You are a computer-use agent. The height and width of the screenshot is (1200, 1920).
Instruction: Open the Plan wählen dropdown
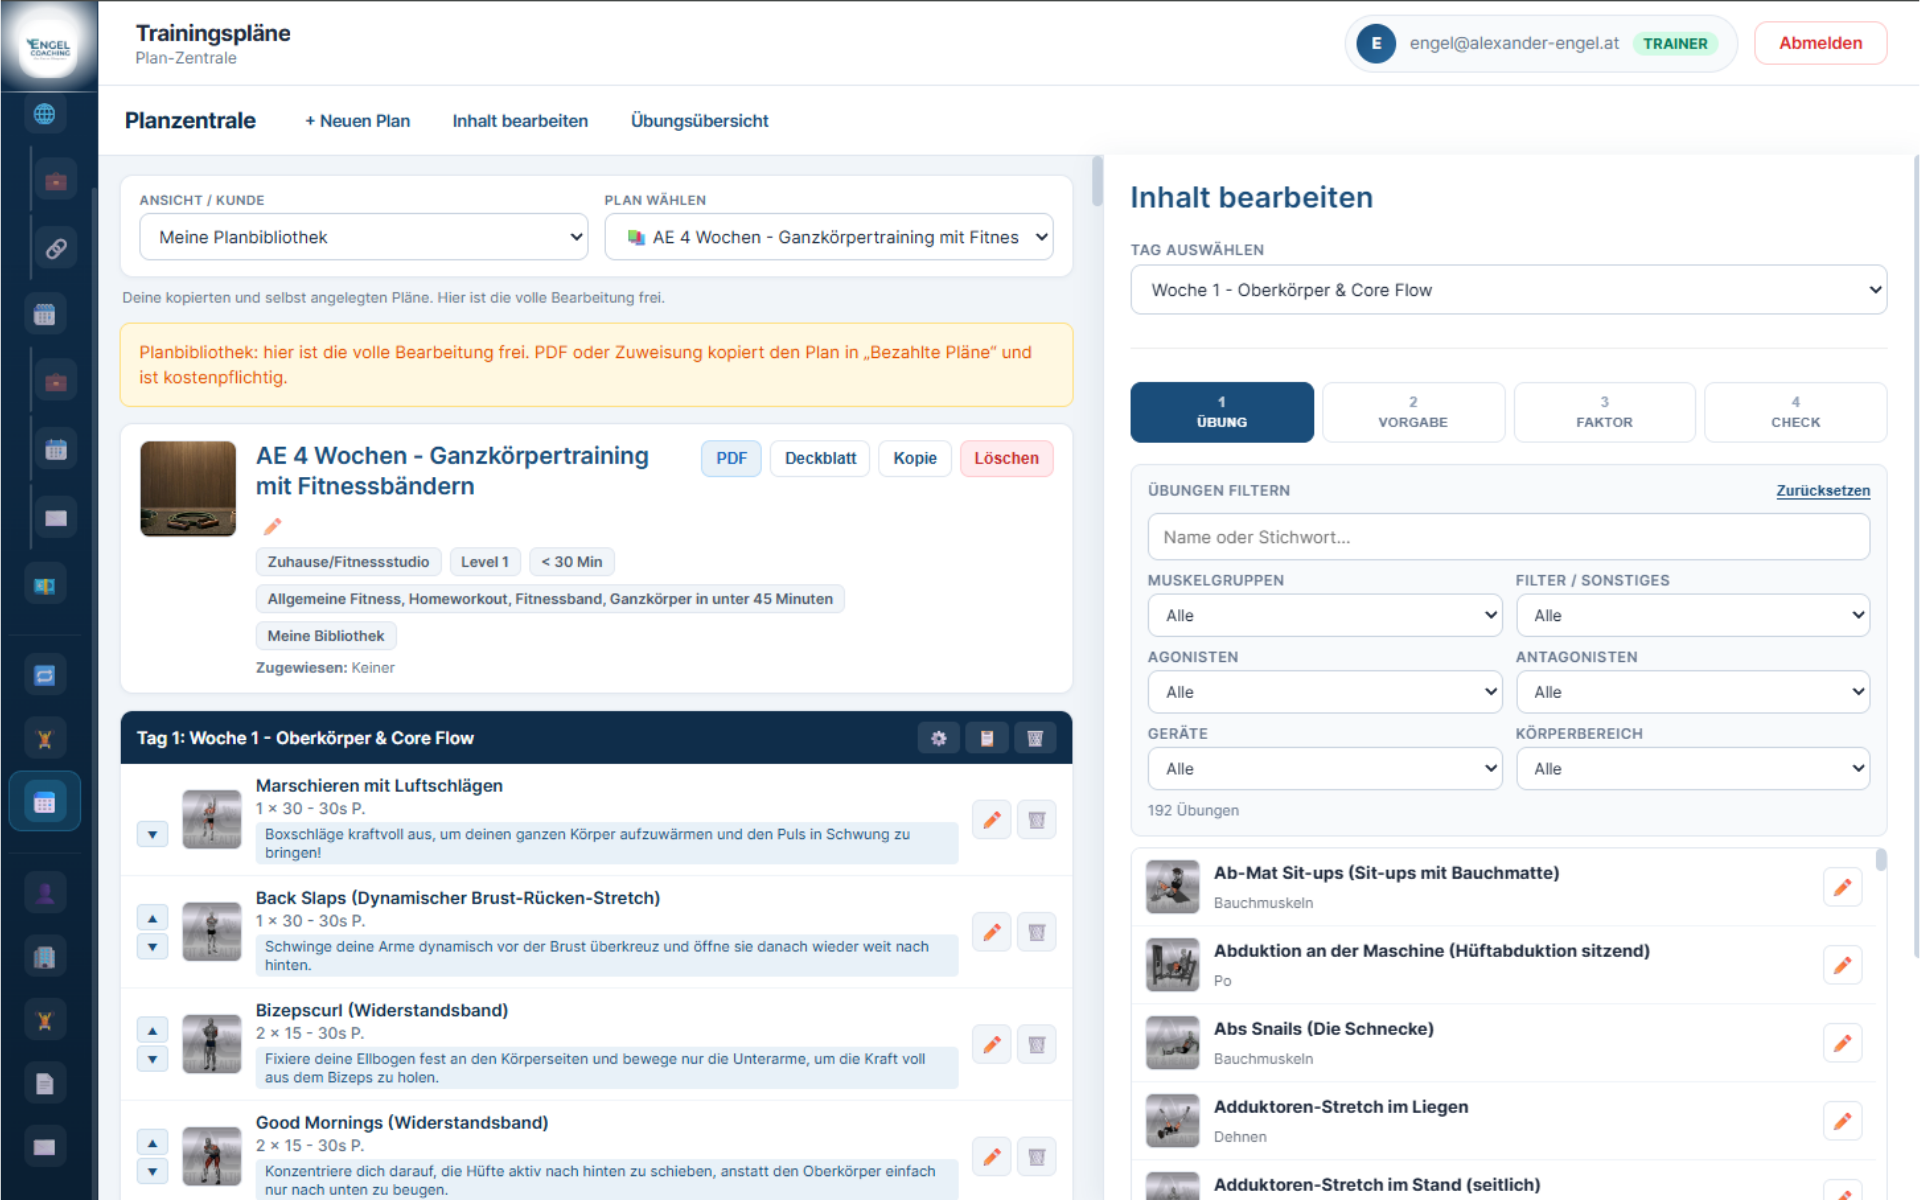[x=828, y=237]
